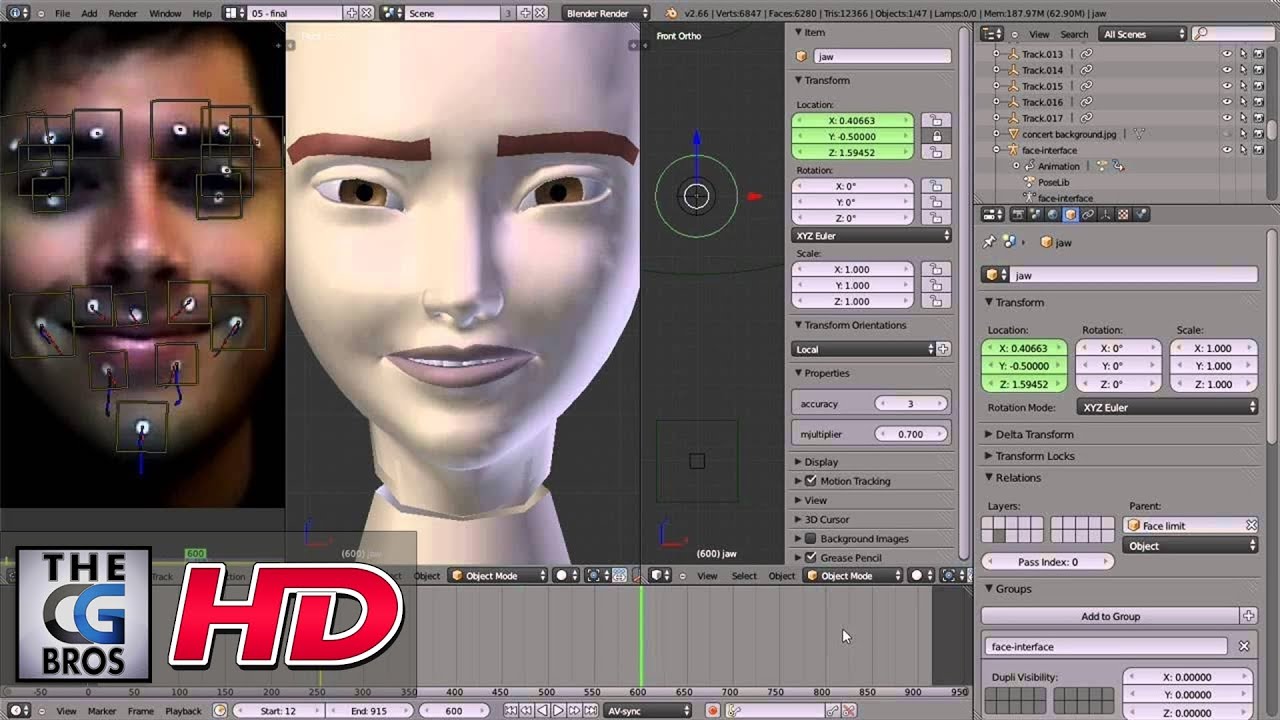Collapse the face-interface tree item

click(997, 150)
